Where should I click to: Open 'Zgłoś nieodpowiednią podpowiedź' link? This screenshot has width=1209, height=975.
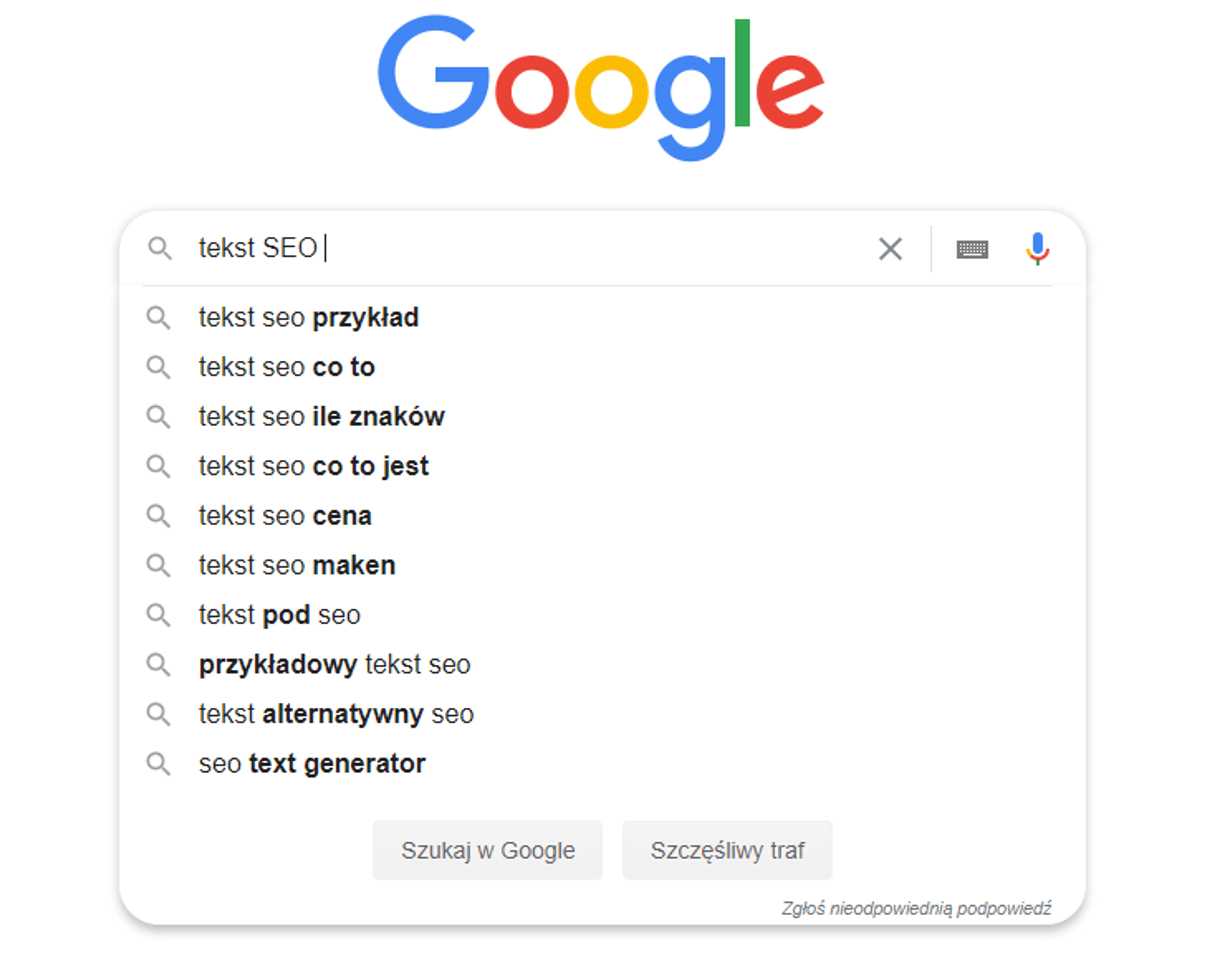pos(916,908)
